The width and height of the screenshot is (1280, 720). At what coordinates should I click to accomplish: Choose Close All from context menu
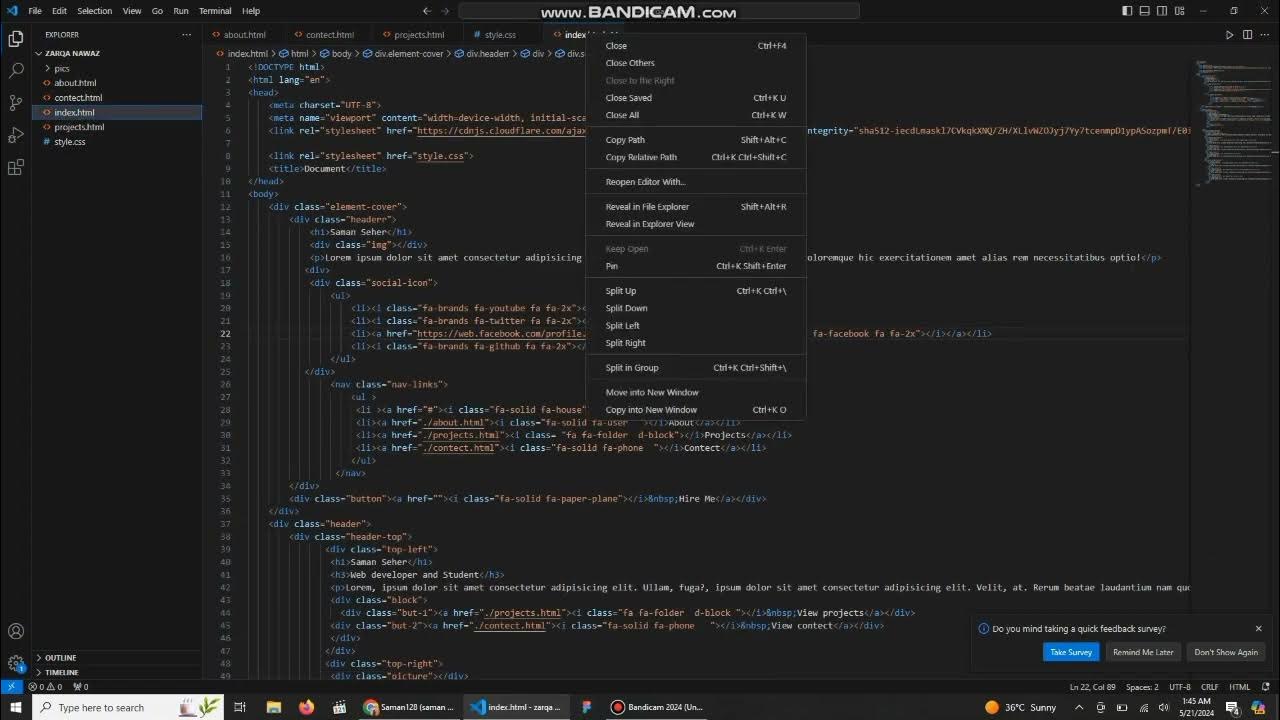pyautogui.click(x=695, y=115)
